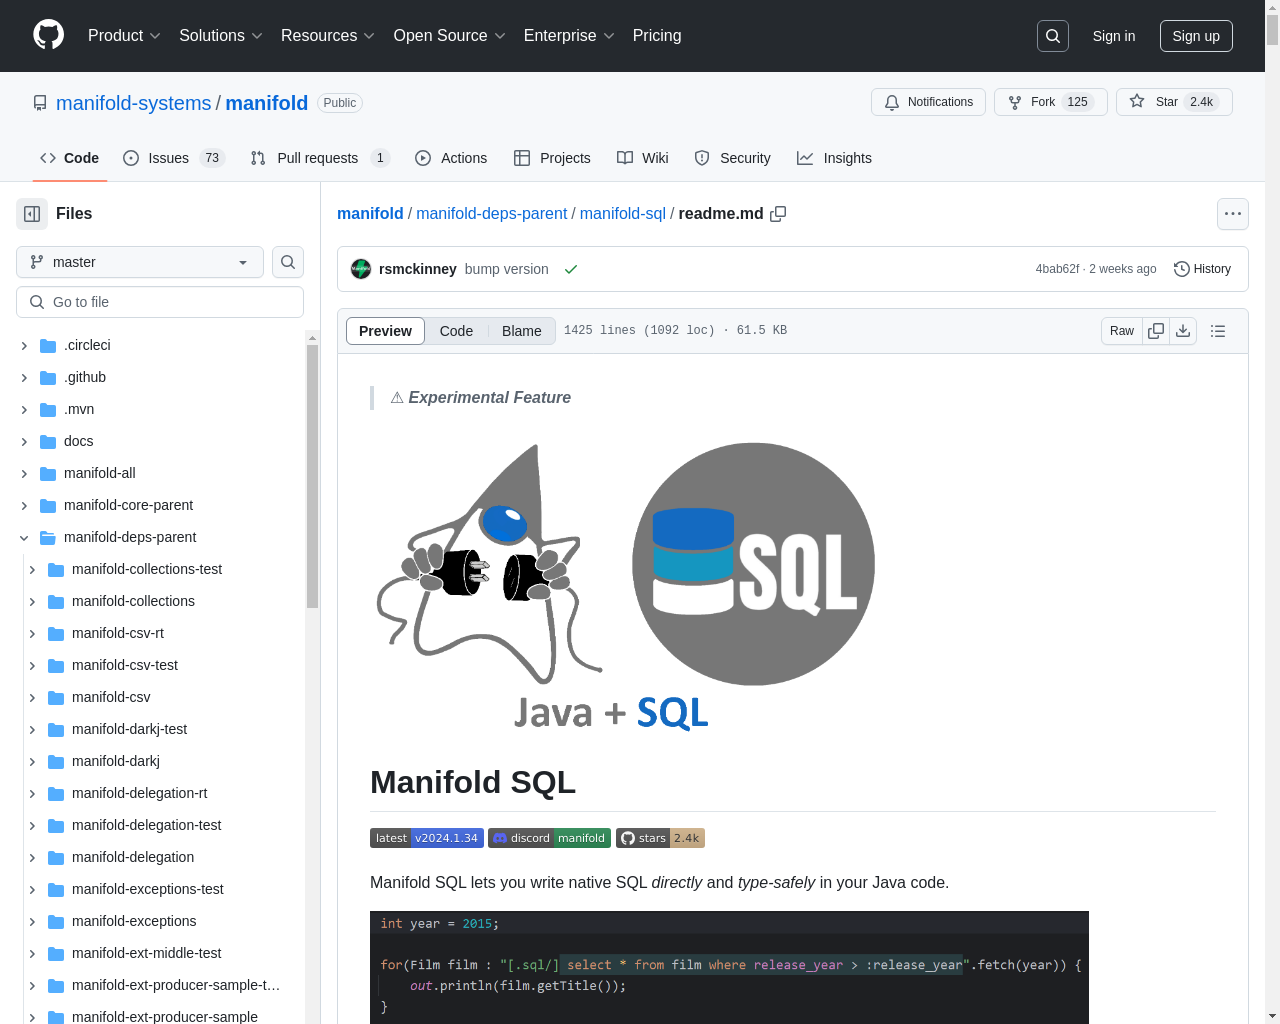Open the Security tab
The width and height of the screenshot is (1280, 1024).
pyautogui.click(x=732, y=158)
